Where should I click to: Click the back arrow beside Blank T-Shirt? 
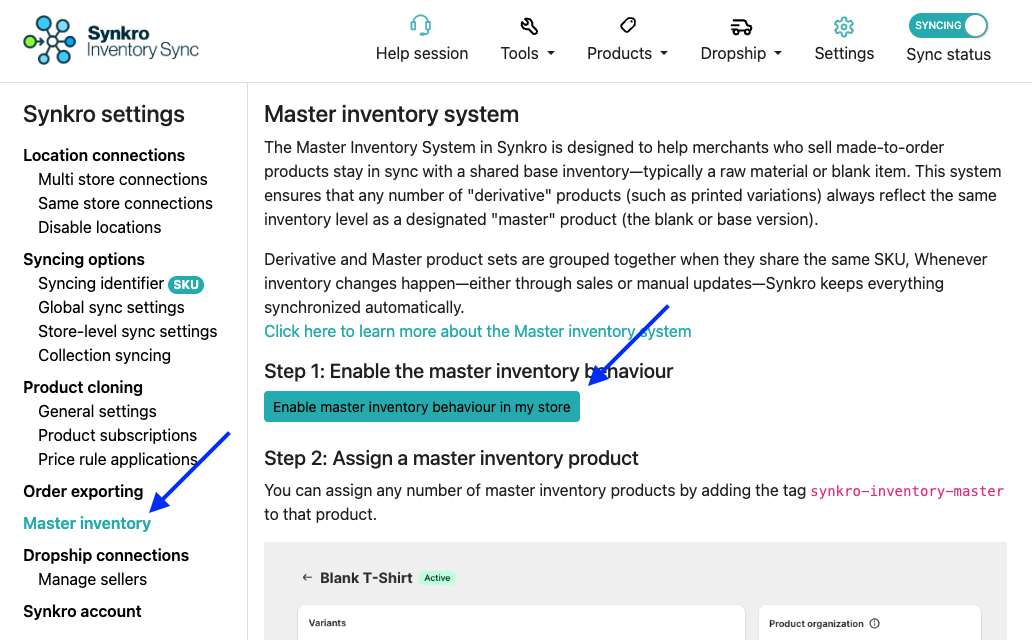[305, 577]
